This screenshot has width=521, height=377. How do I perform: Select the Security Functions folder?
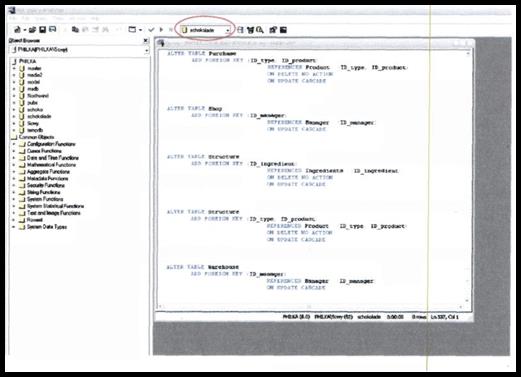[x=46, y=185]
